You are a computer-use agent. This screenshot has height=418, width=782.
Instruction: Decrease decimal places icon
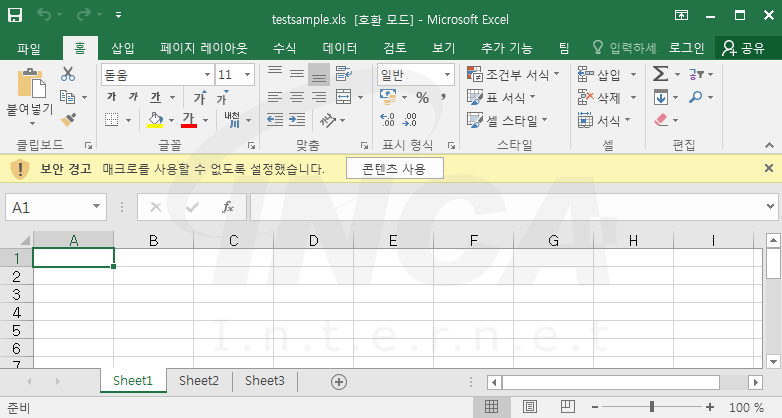click(409, 120)
